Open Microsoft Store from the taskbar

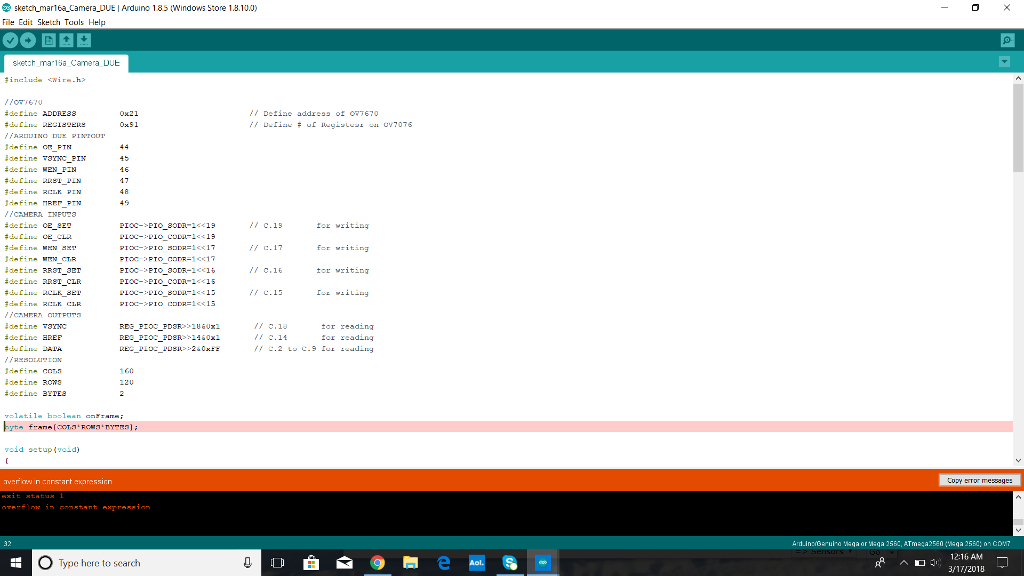(311, 562)
